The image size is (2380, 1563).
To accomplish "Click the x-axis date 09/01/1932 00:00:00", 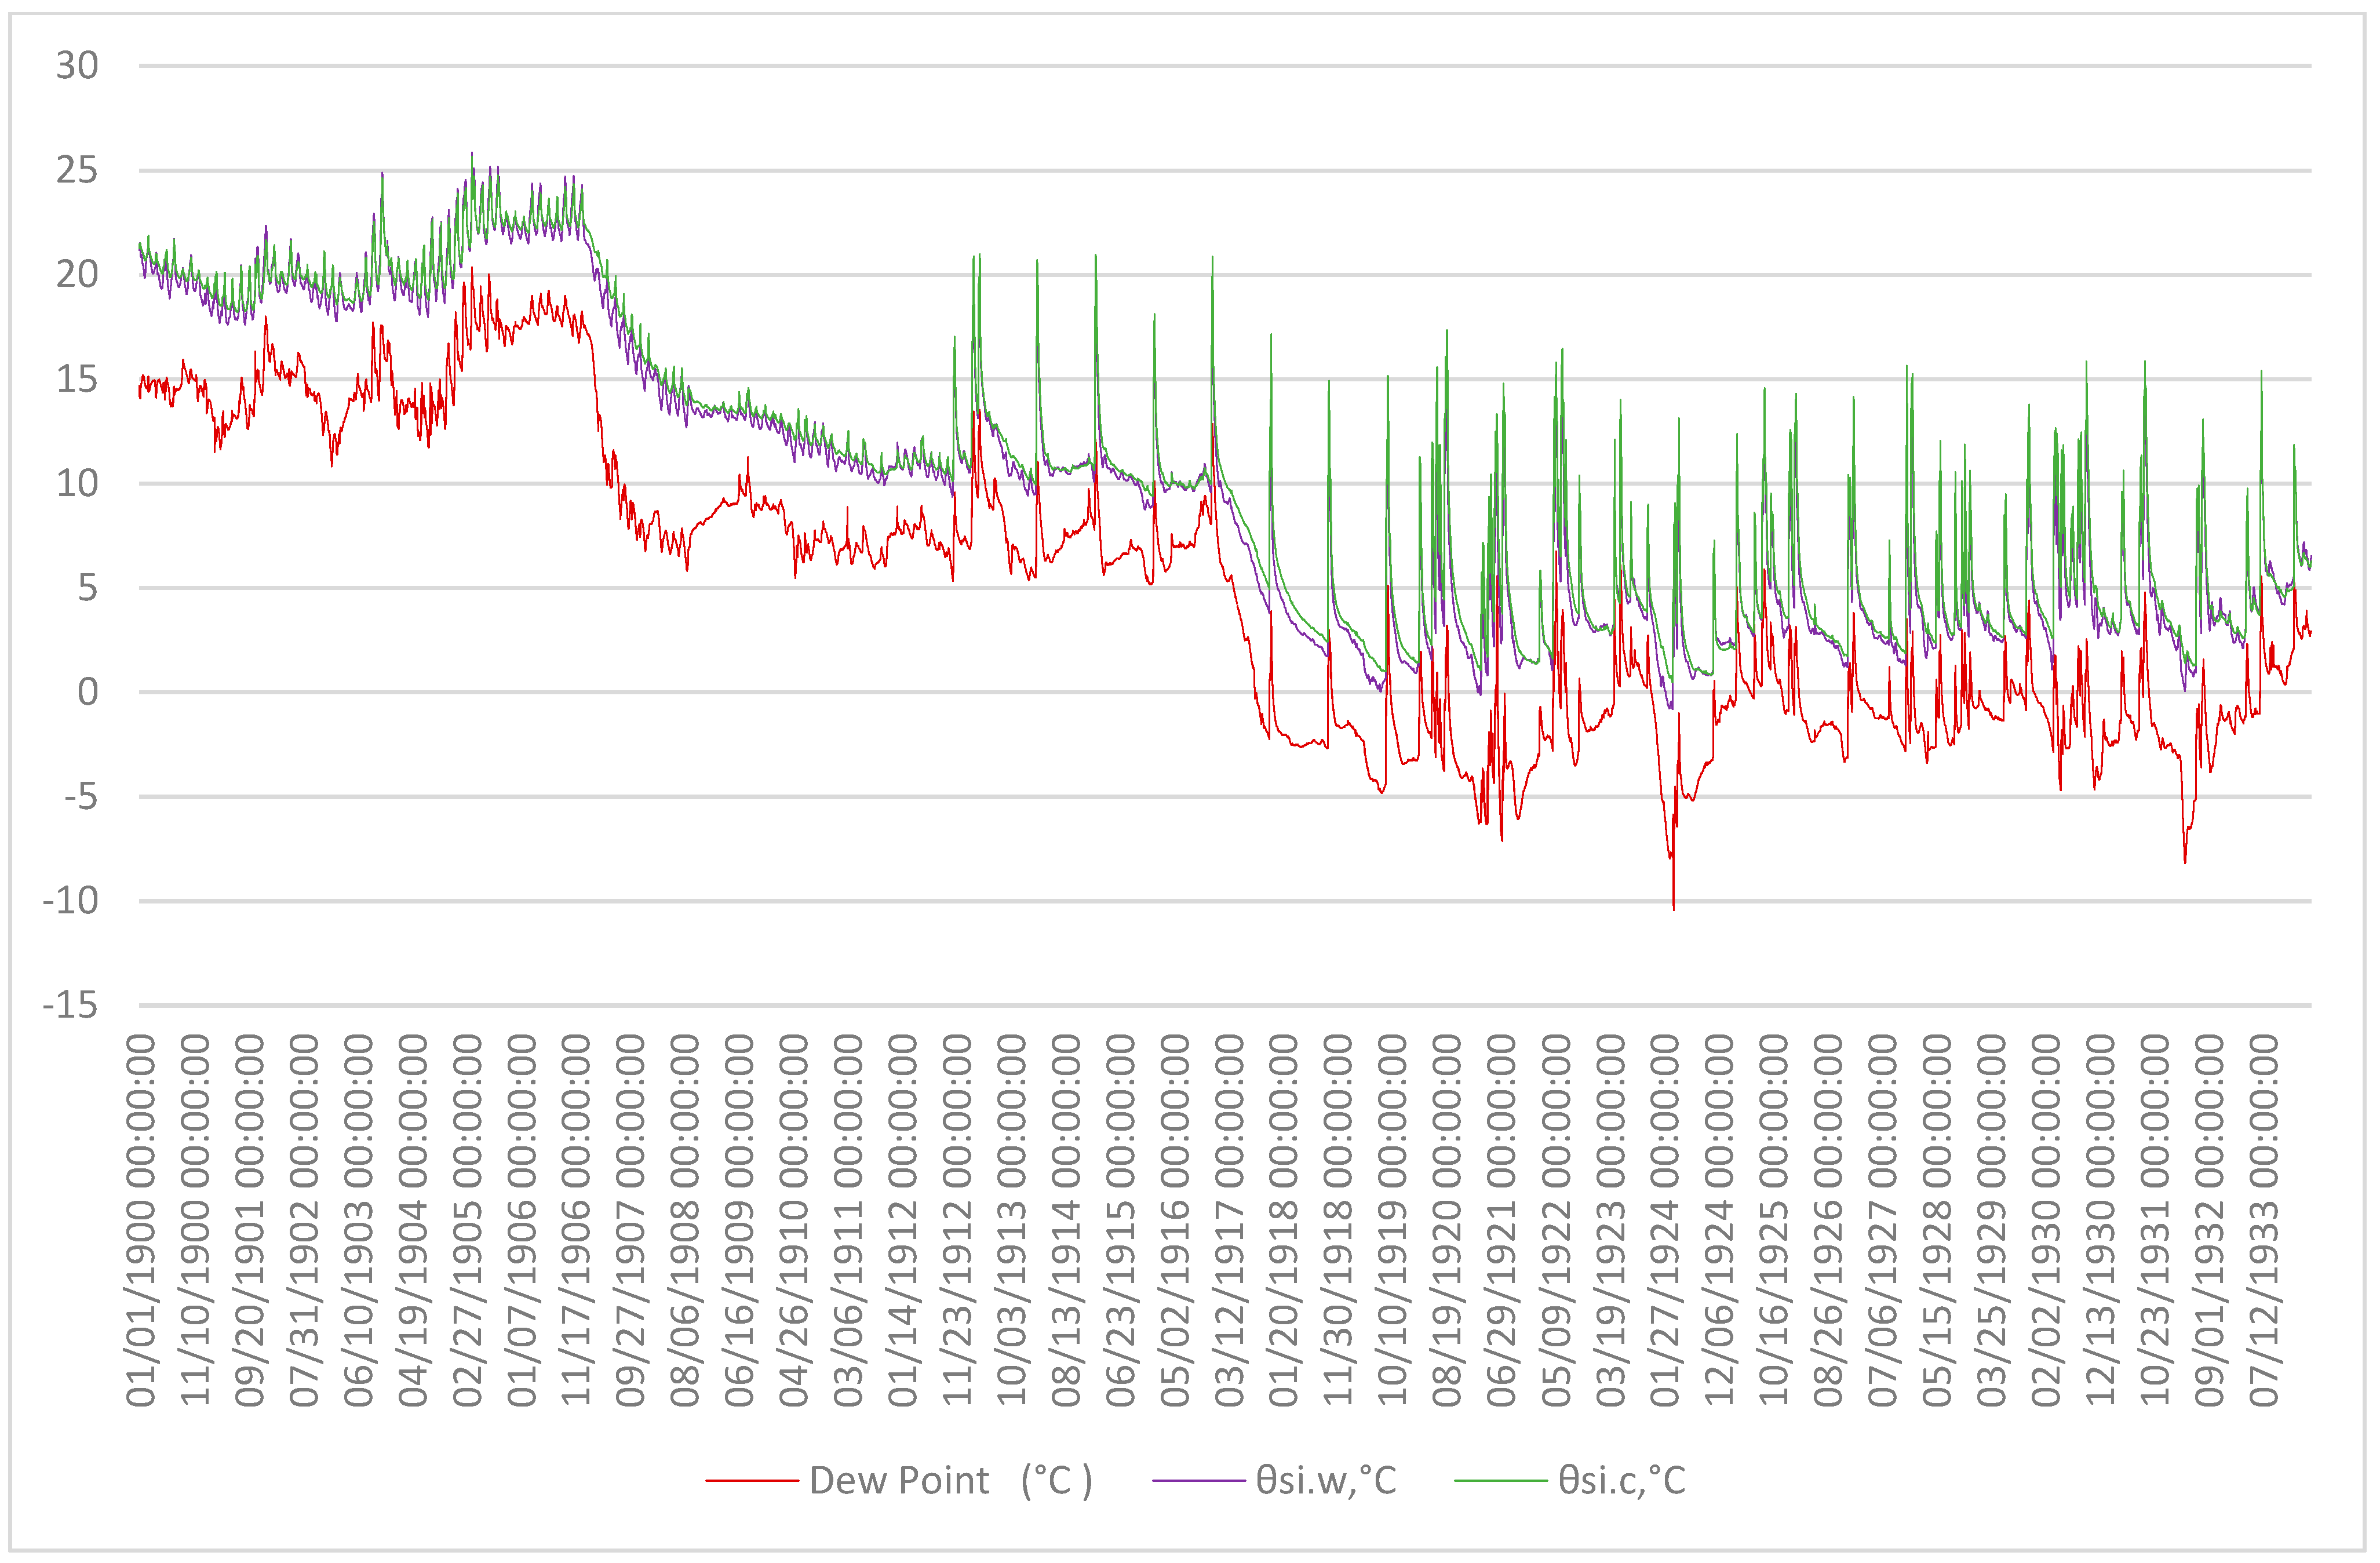I will pos(2208,1220).
